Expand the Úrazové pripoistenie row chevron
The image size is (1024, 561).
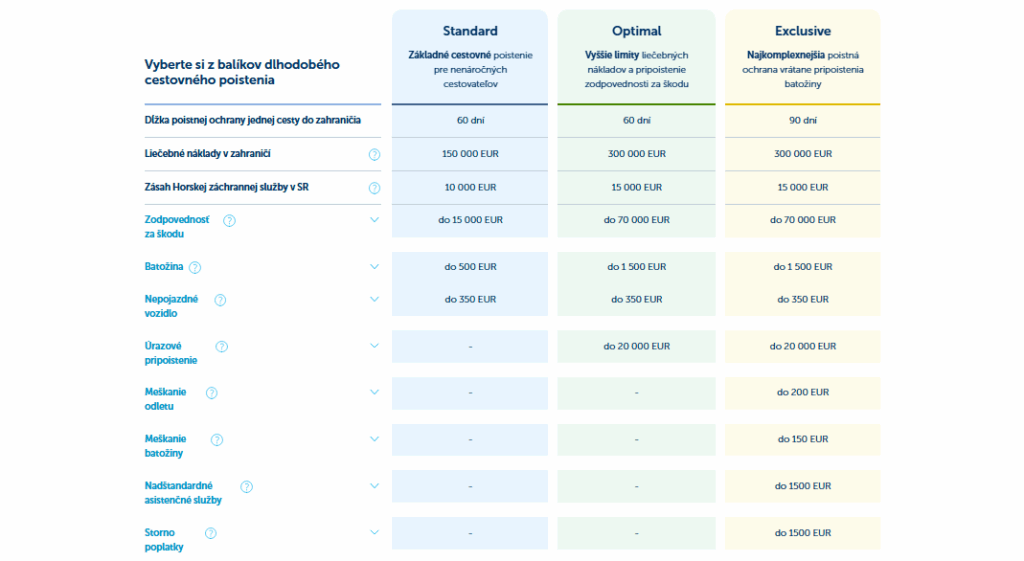(x=375, y=346)
